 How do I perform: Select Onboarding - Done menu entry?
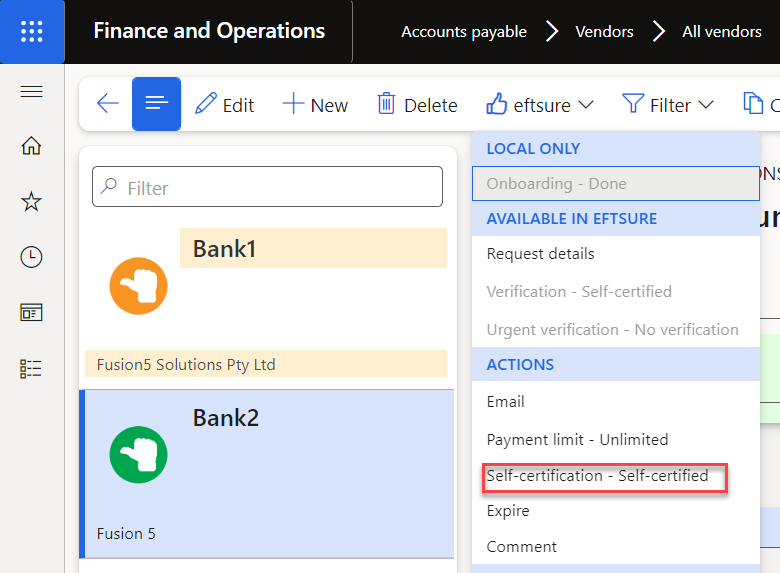click(x=616, y=184)
